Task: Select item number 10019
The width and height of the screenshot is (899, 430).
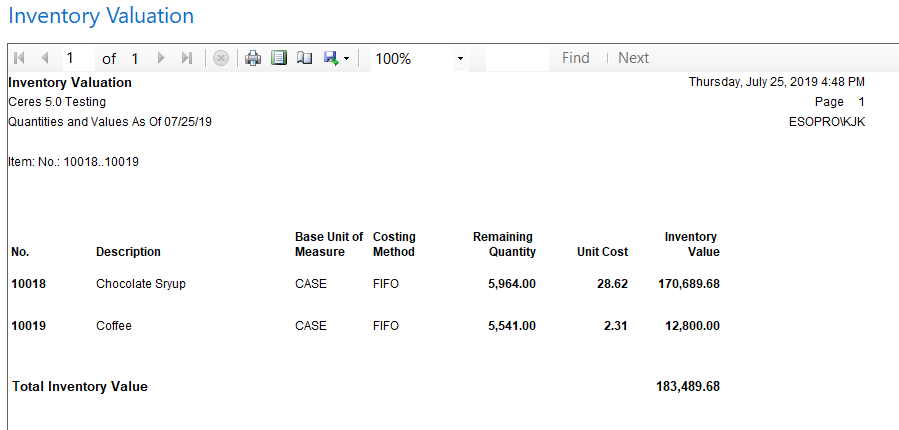Action: [x=28, y=326]
